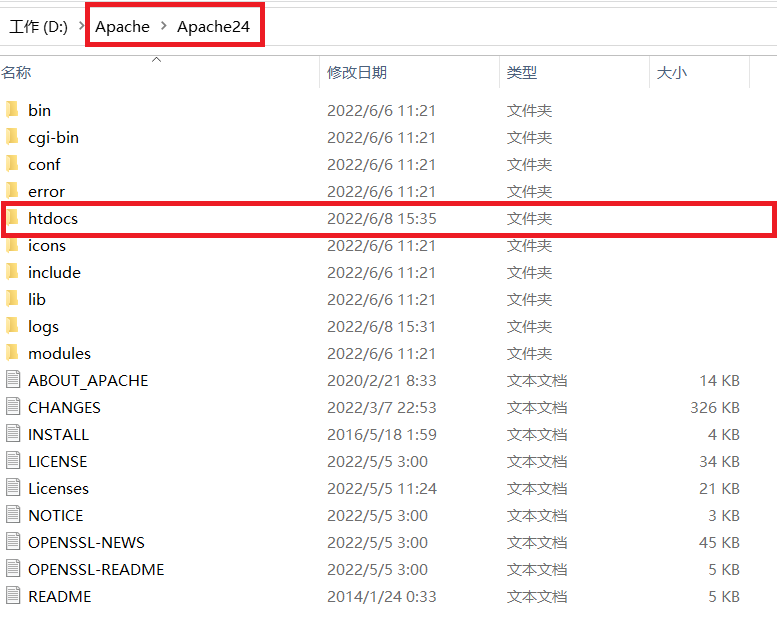
Task: Select the logs folder name
Action: (44, 327)
